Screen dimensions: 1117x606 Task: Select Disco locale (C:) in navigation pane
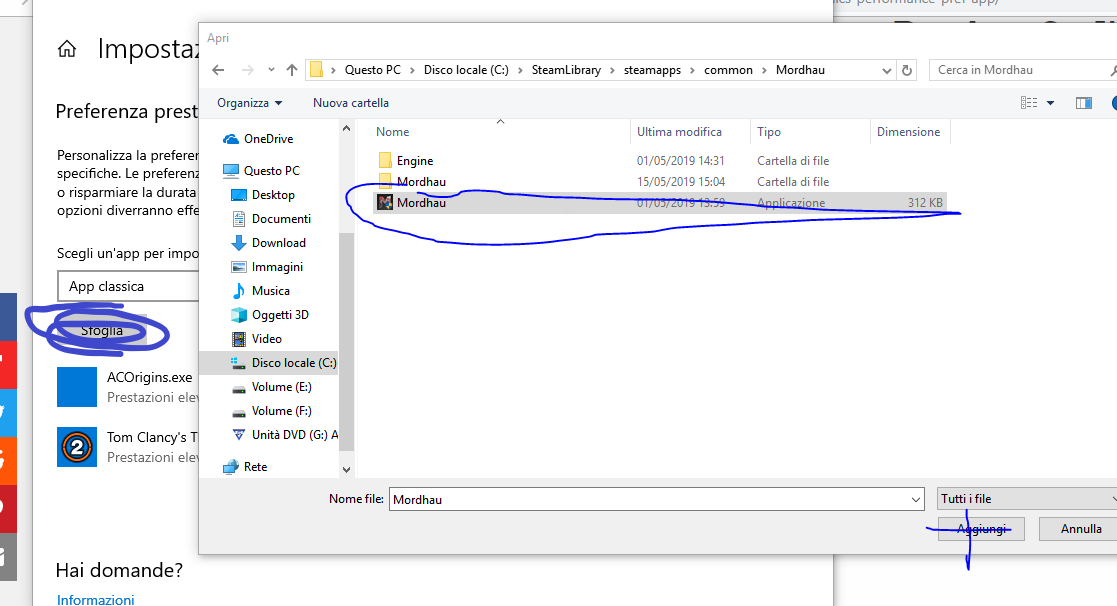(293, 362)
